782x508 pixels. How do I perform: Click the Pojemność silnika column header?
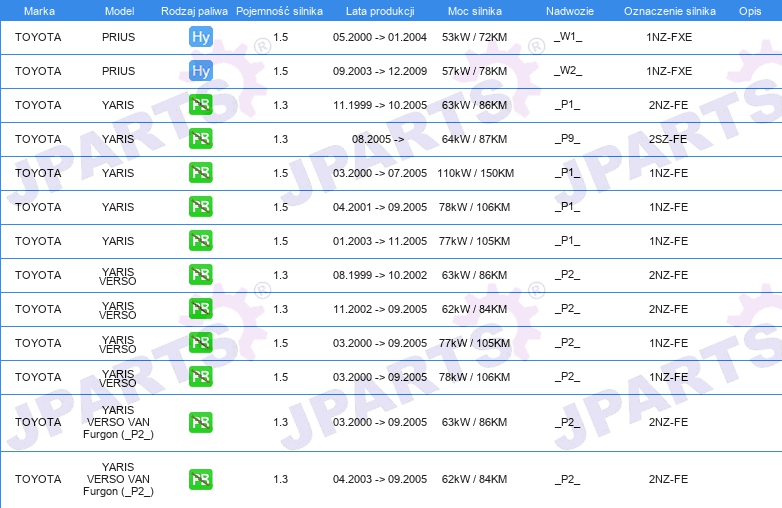point(279,11)
